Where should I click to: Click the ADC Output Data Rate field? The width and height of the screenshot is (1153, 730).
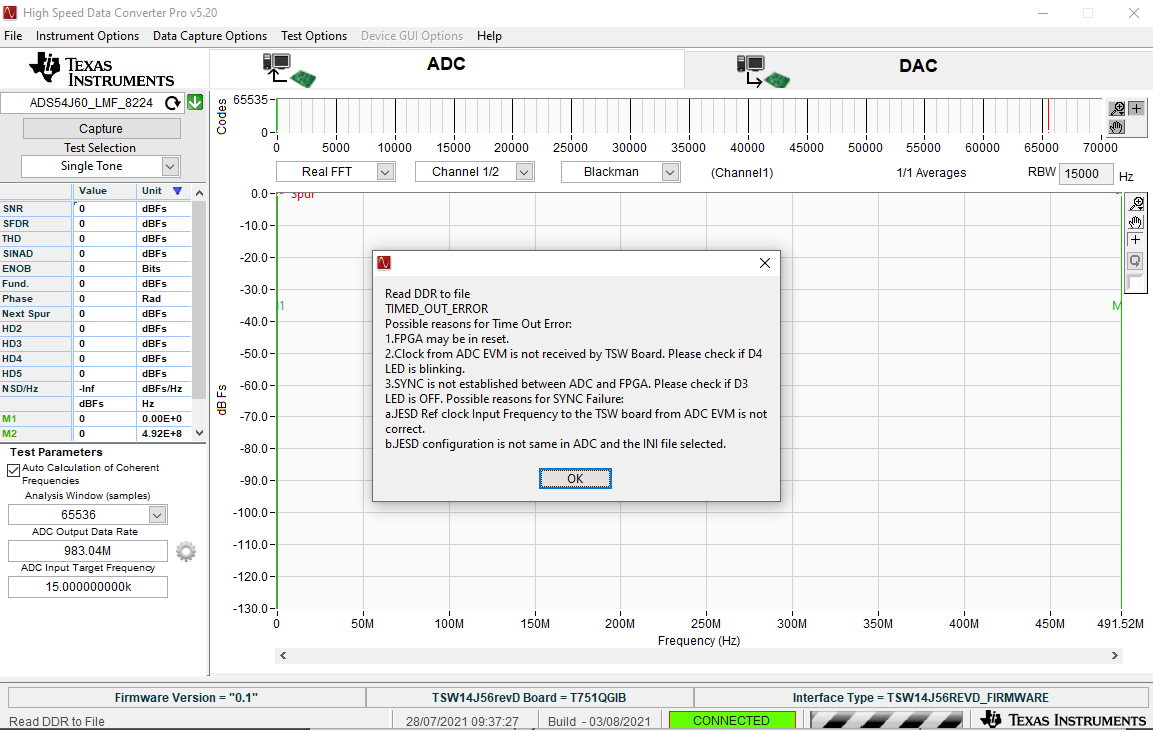pos(88,551)
